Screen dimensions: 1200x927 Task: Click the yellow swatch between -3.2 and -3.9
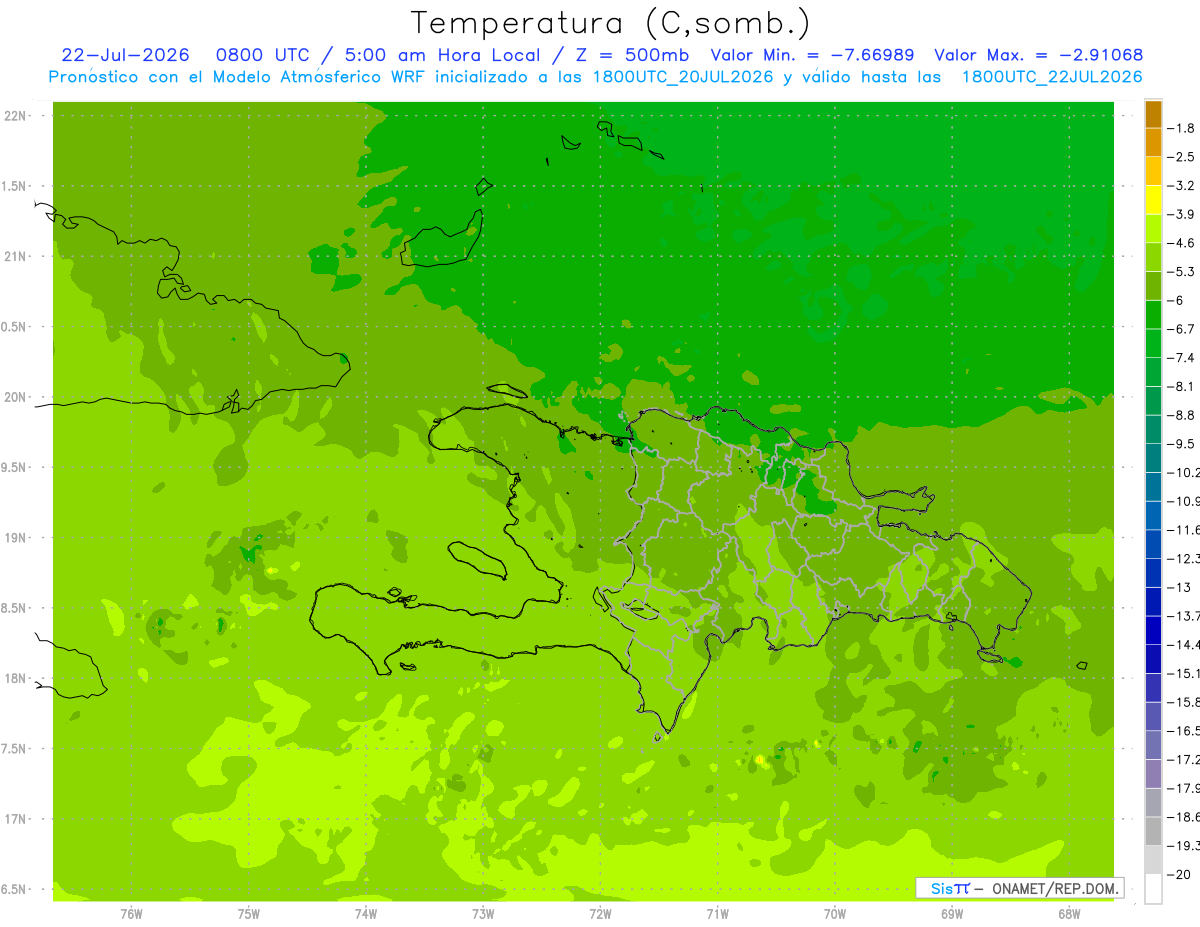(x=1153, y=200)
